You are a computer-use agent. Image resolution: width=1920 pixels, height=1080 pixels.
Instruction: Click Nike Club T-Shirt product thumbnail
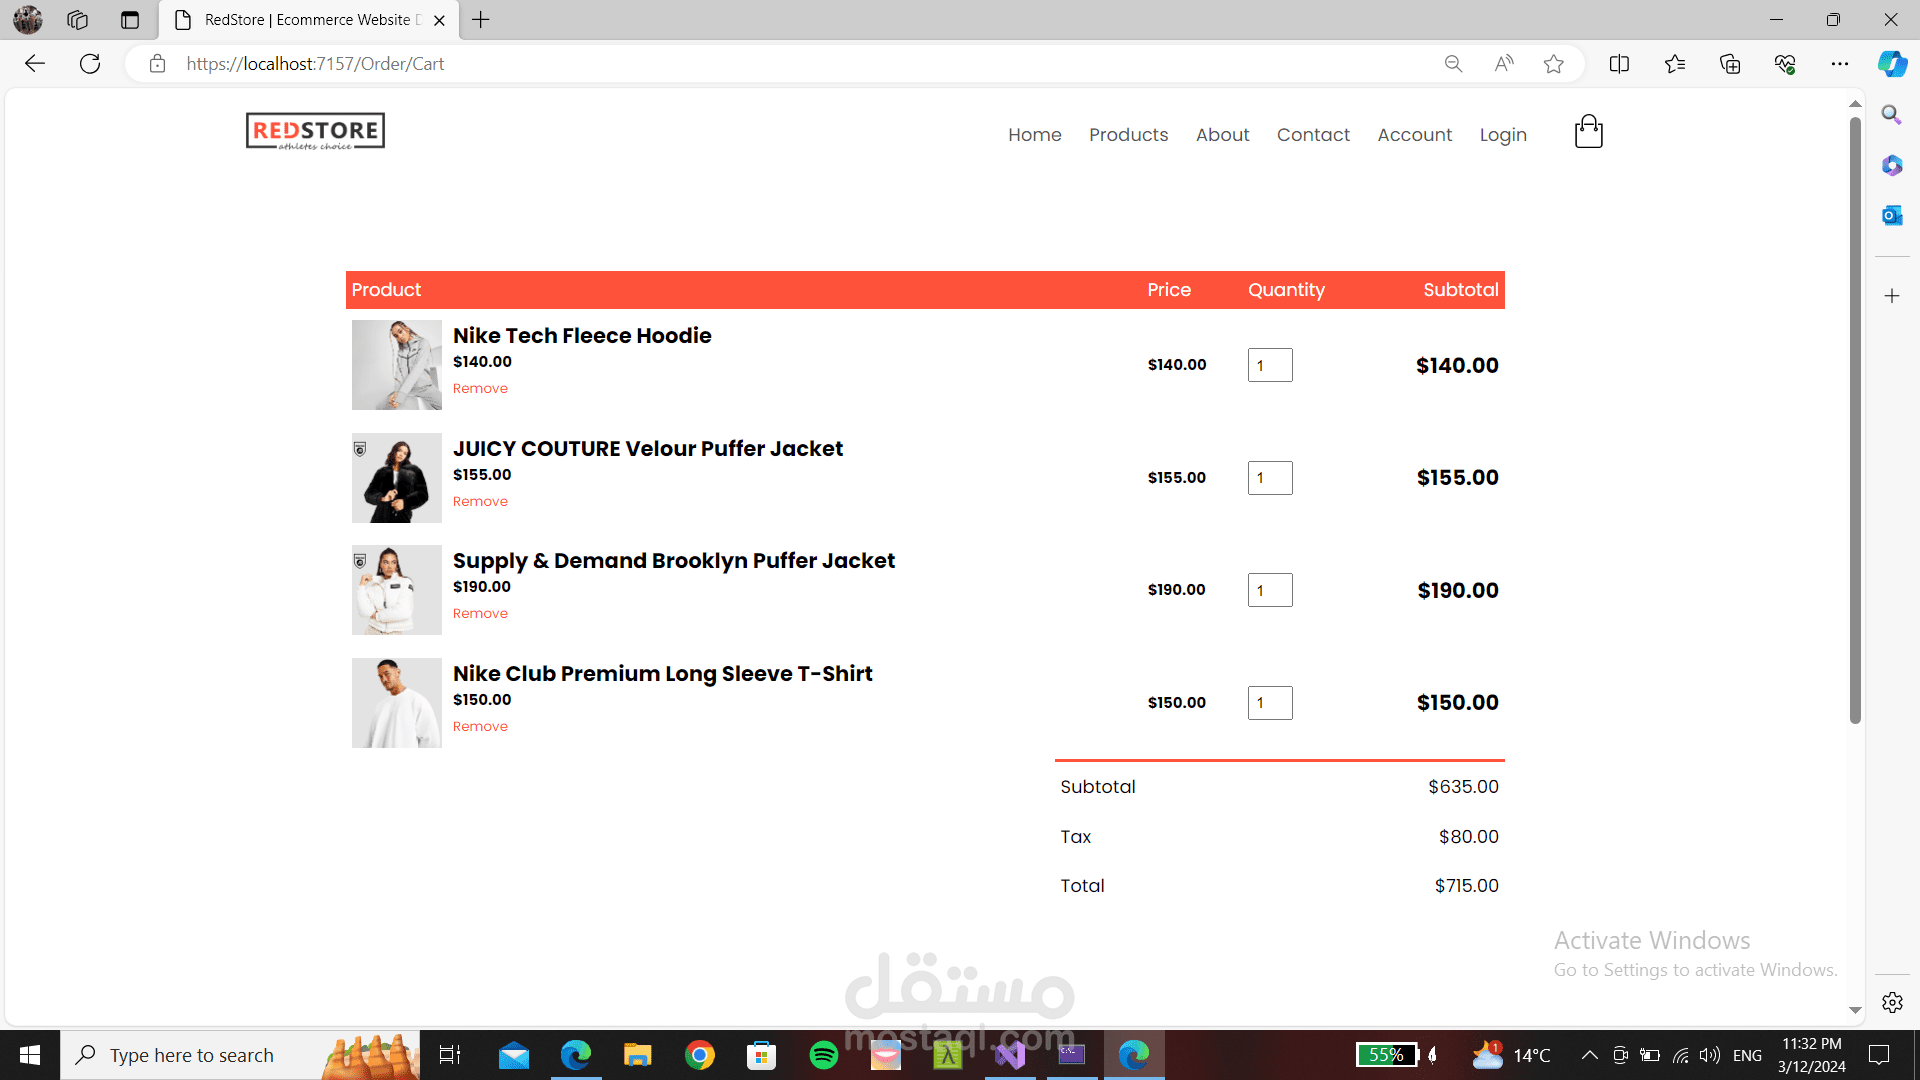(396, 703)
